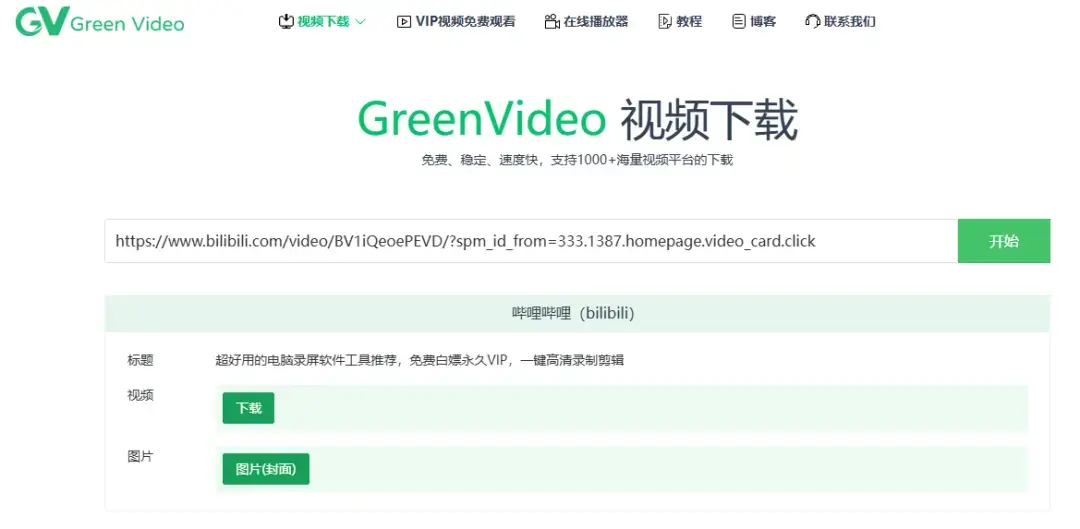The image size is (1080, 529).
Task: Click the 下载 video button
Action: pyautogui.click(x=248, y=408)
